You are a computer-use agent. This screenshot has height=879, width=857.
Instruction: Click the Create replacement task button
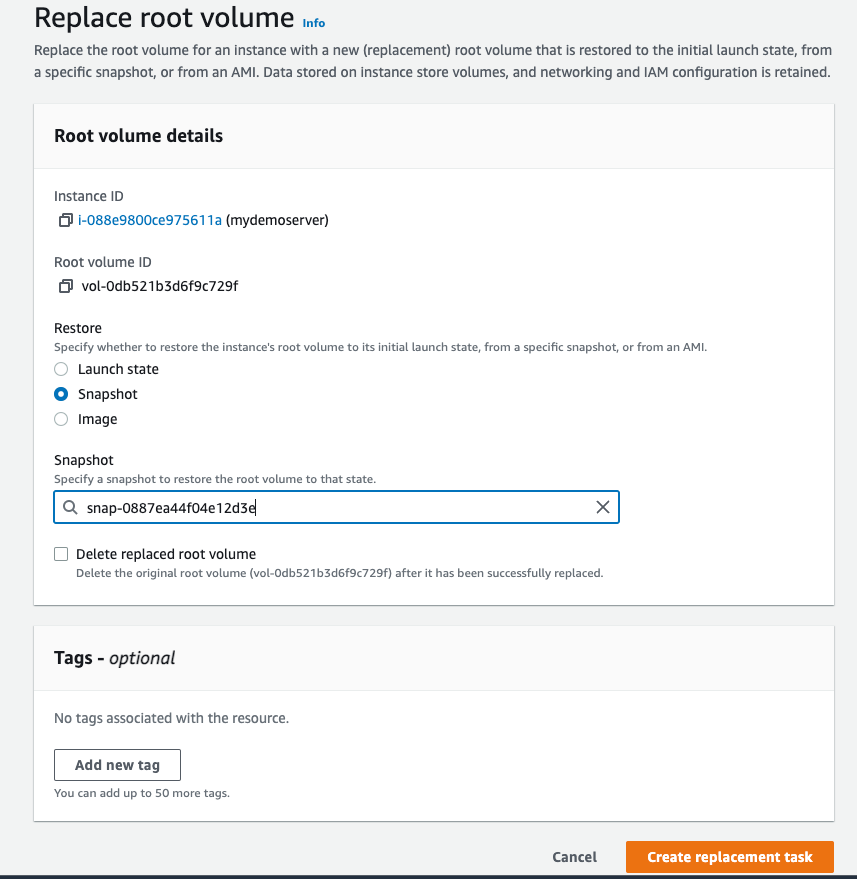pos(730,857)
